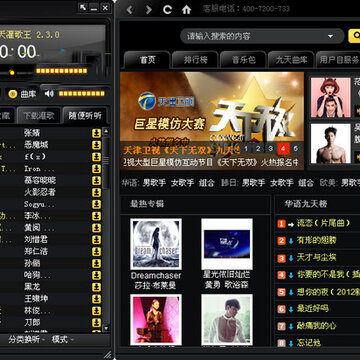Open the Dreamchaser album title link
Viewport: 360px width, 360px height.
click(156, 276)
